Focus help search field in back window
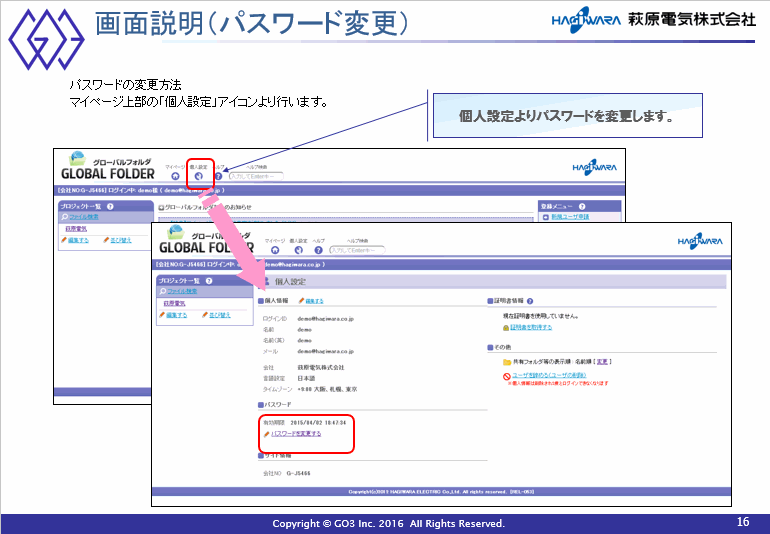The width and height of the screenshot is (770, 534). (x=256, y=176)
